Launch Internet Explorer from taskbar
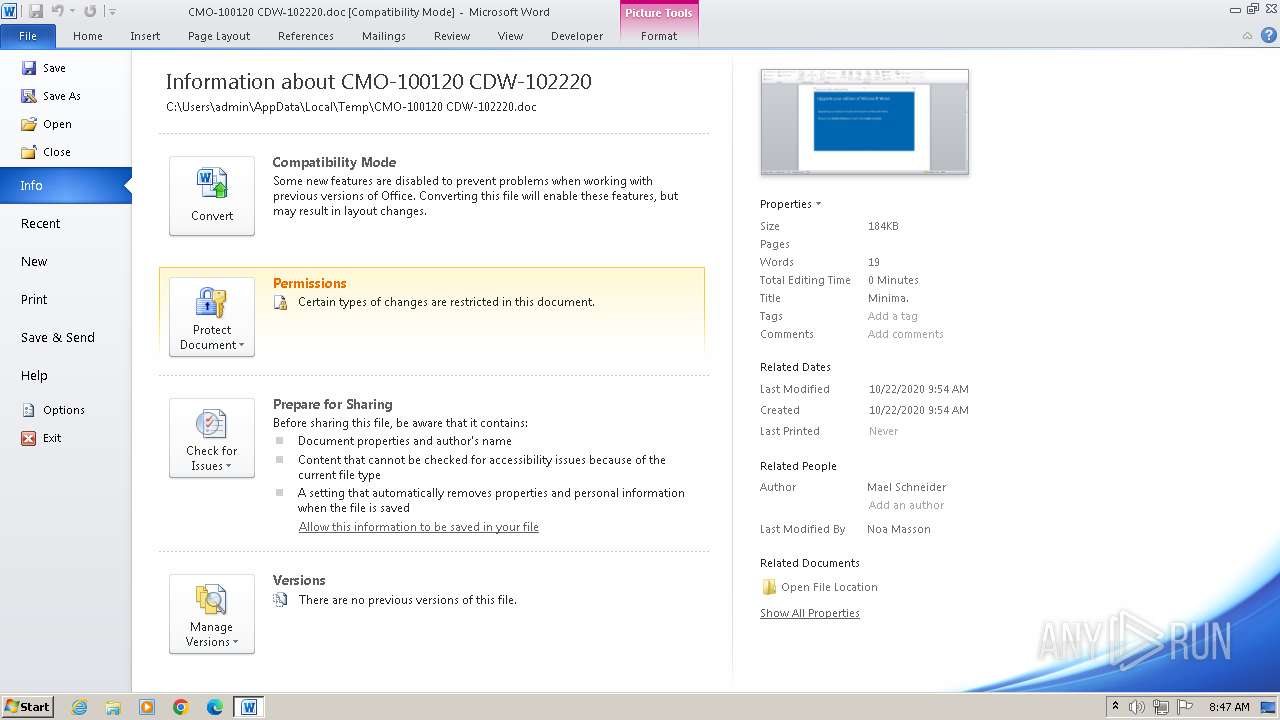The height and width of the screenshot is (720, 1280). pyautogui.click(x=79, y=707)
